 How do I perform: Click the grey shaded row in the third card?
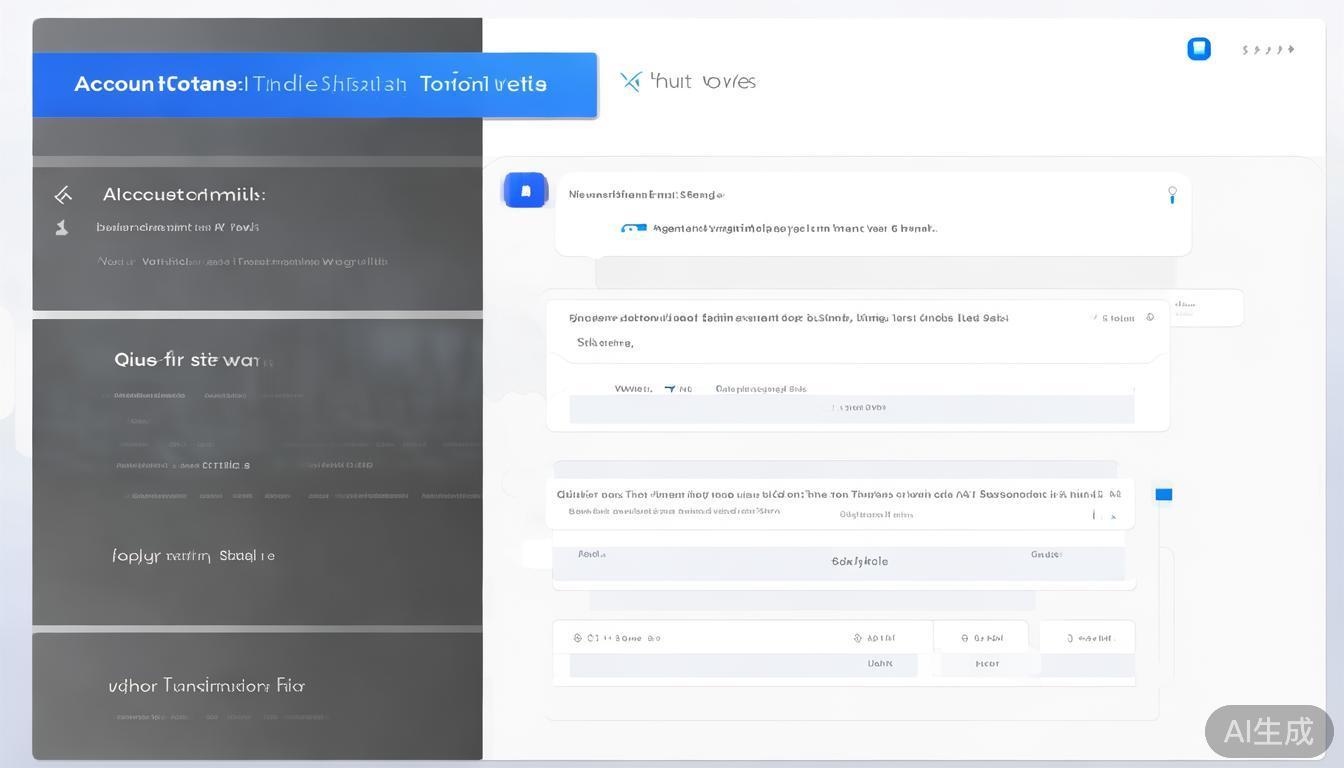pyautogui.click(x=838, y=562)
